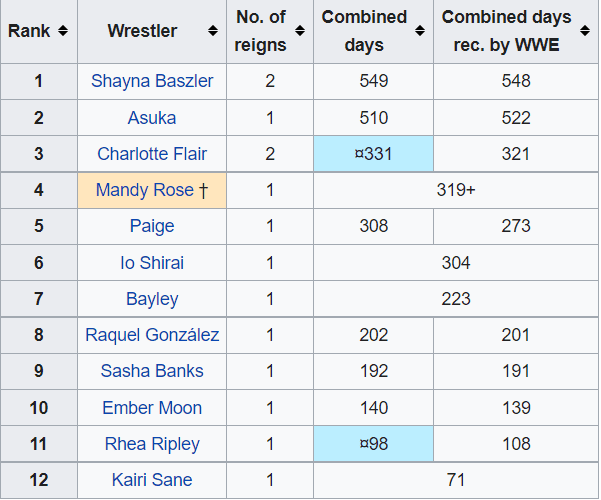Sort table by Rank arrows icon
This screenshot has height=500, width=601.
coord(64,31)
